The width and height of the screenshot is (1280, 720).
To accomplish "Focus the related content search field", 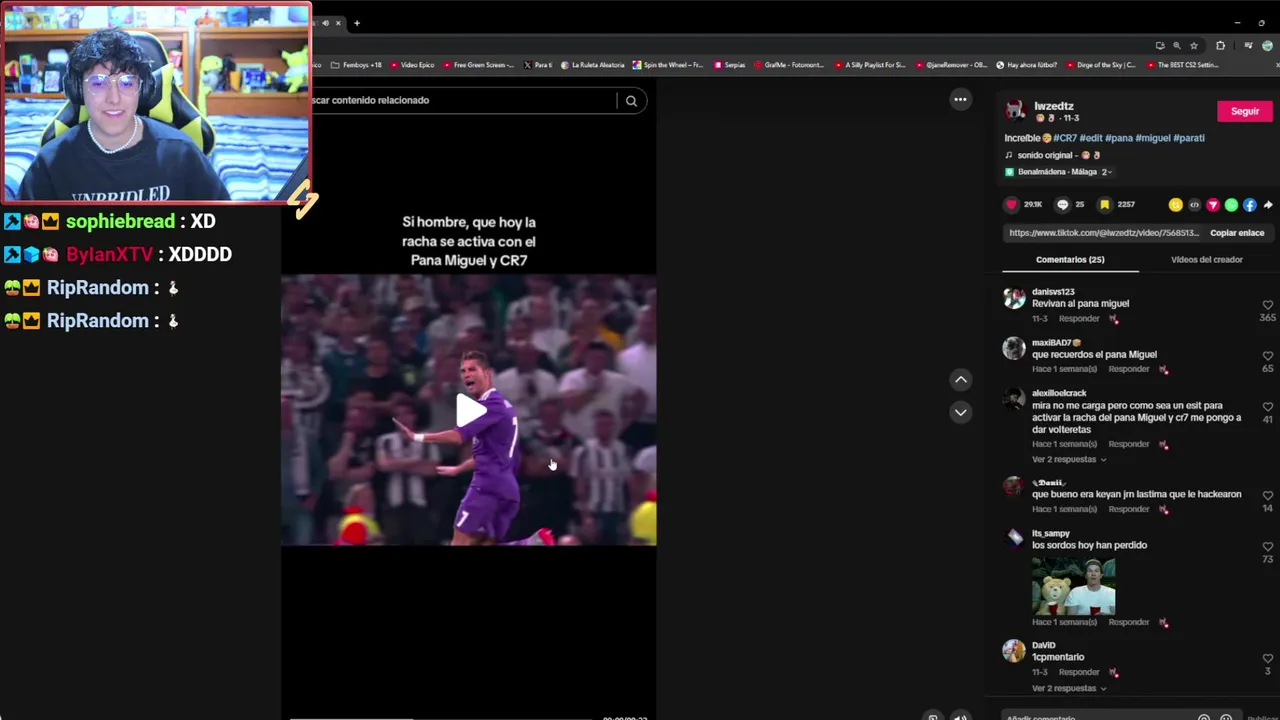I will pyautogui.click(x=462, y=100).
